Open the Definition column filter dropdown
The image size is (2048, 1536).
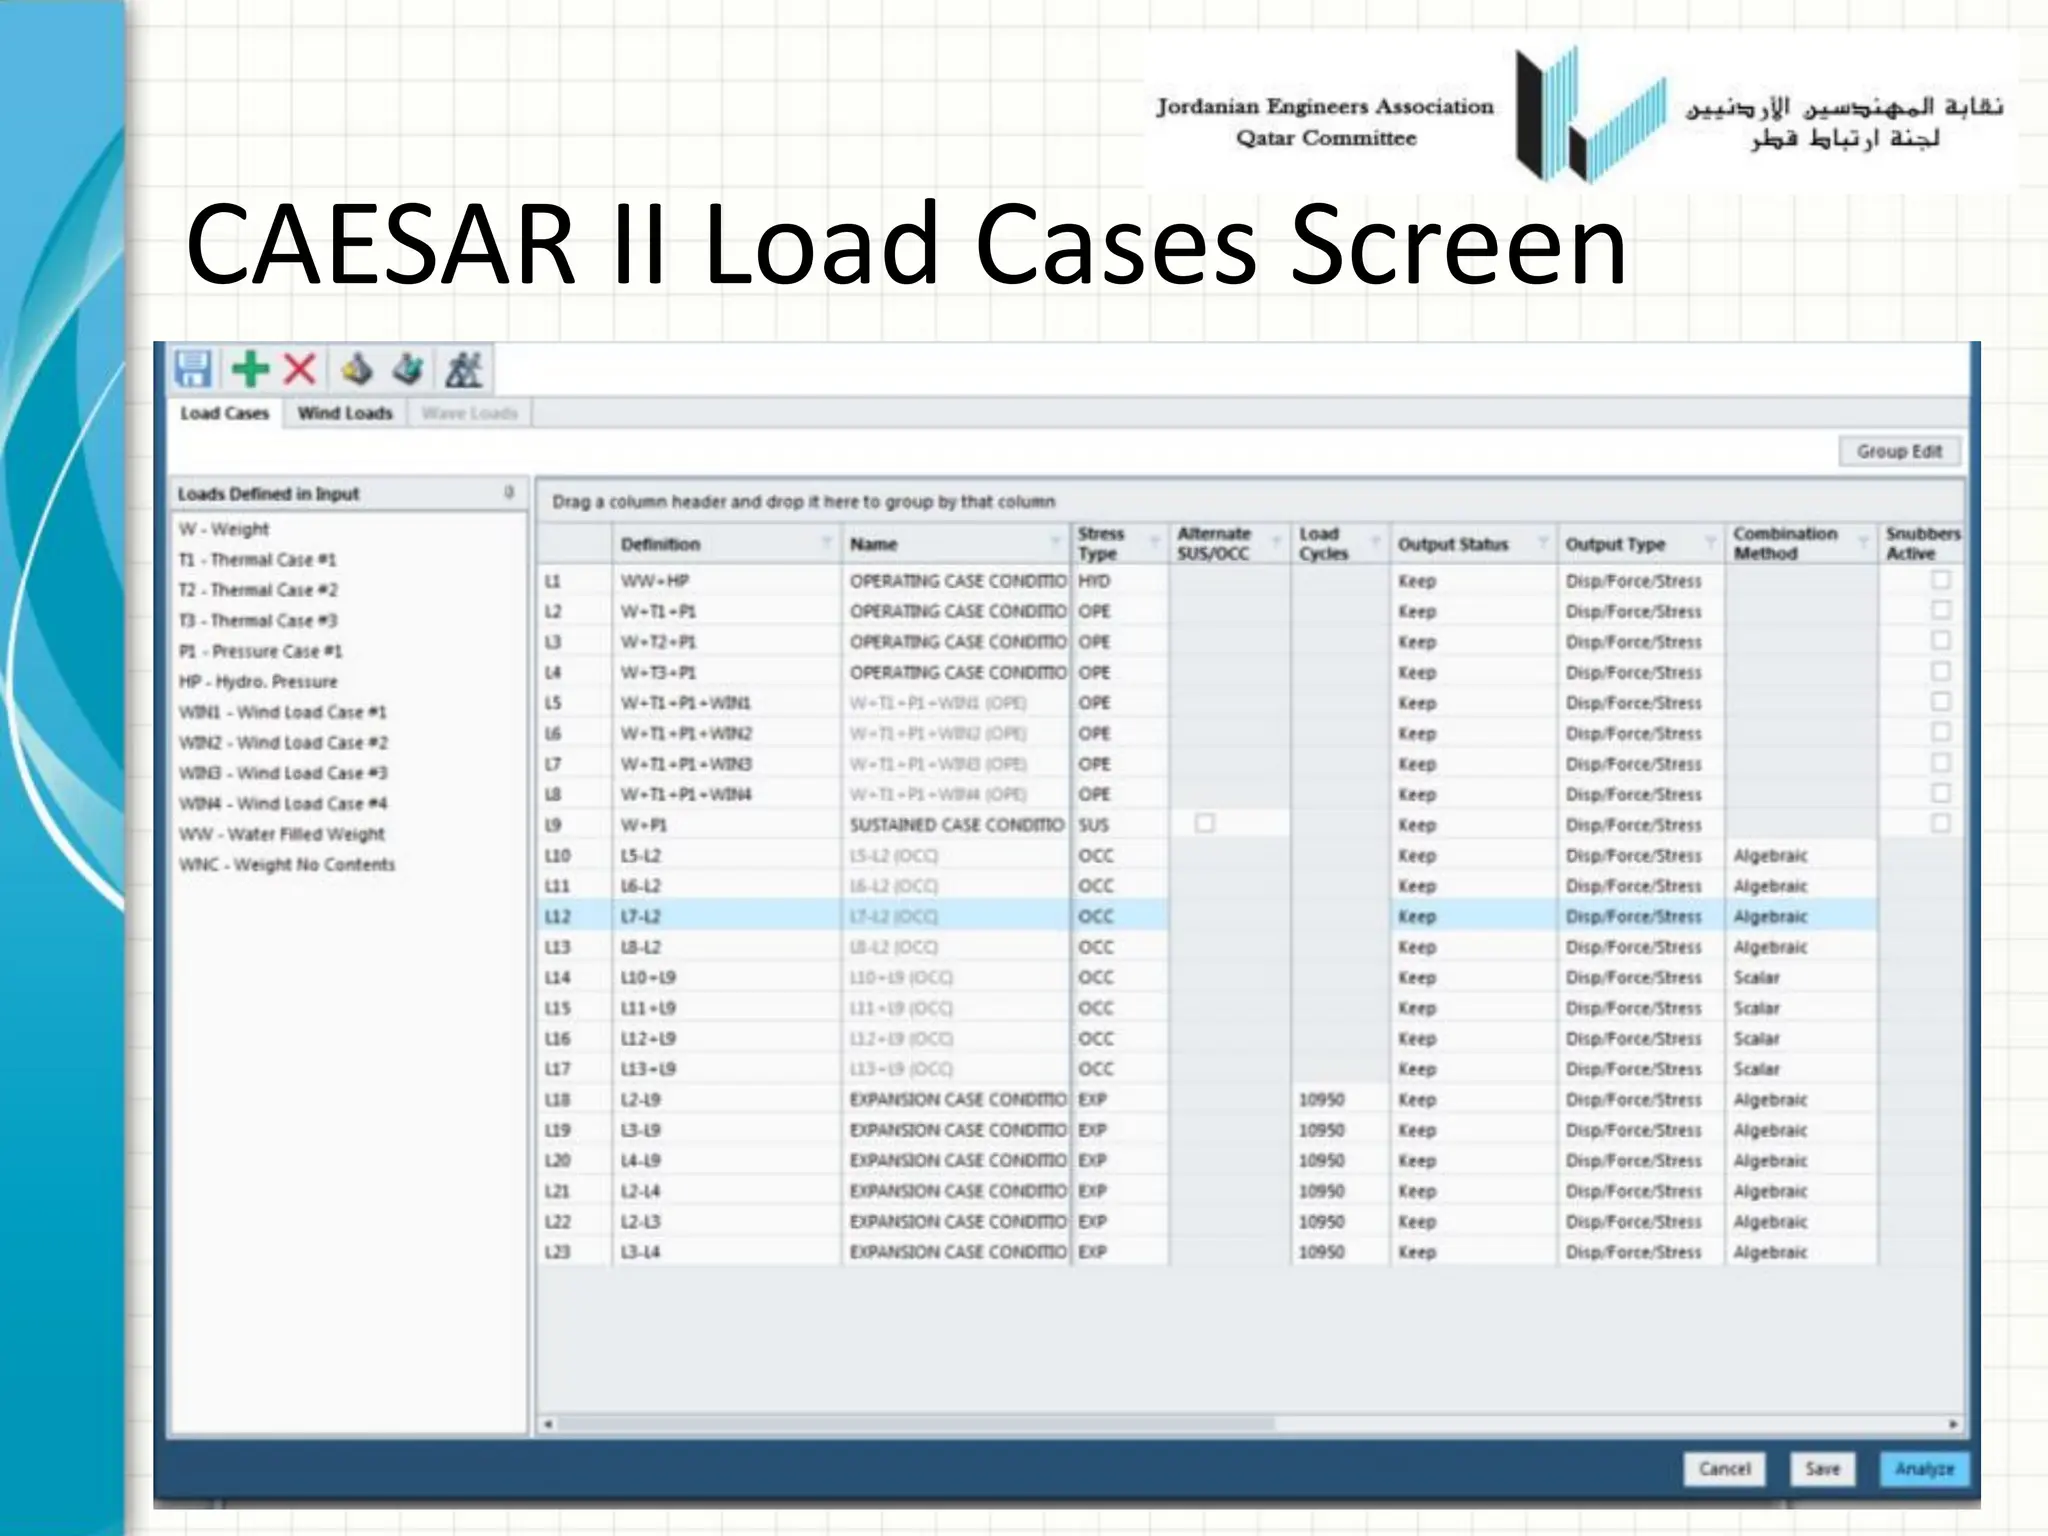(x=826, y=543)
